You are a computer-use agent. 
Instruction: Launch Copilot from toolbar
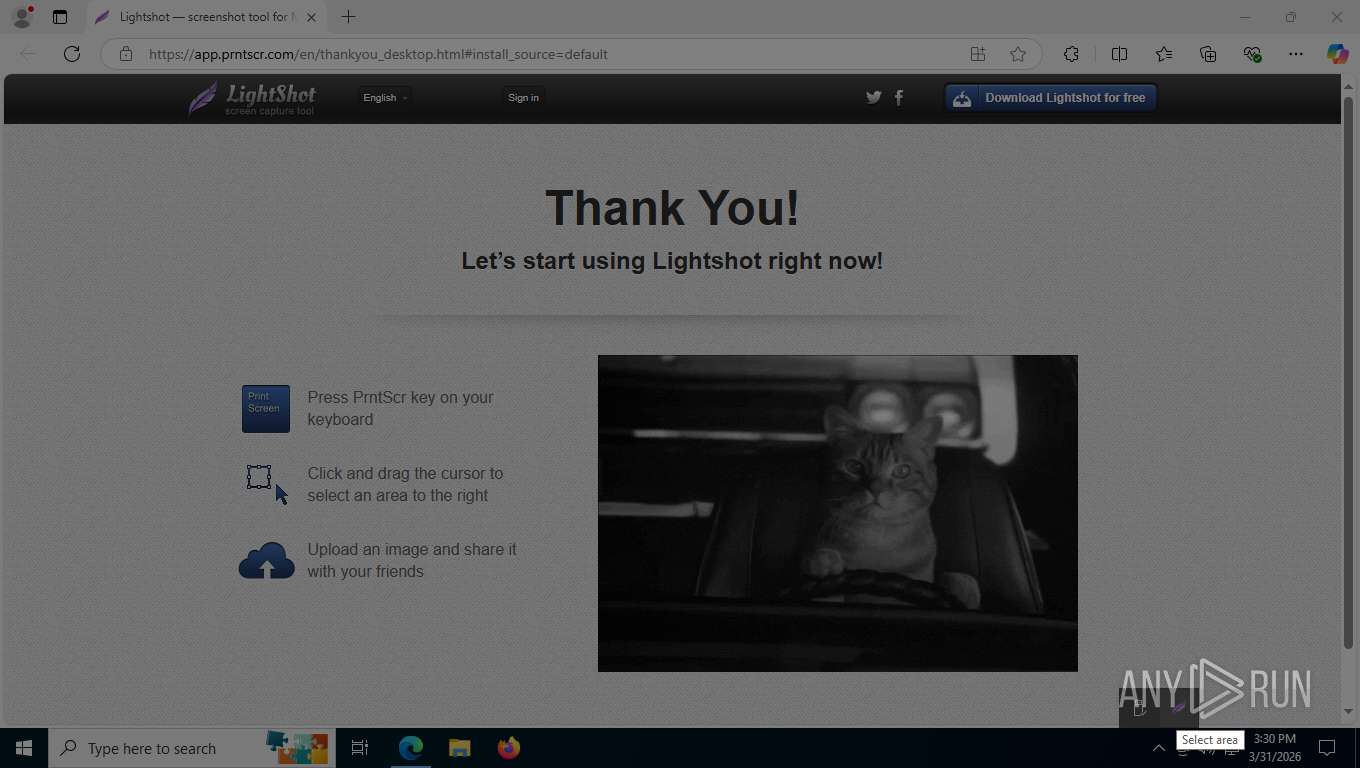tap(1338, 54)
